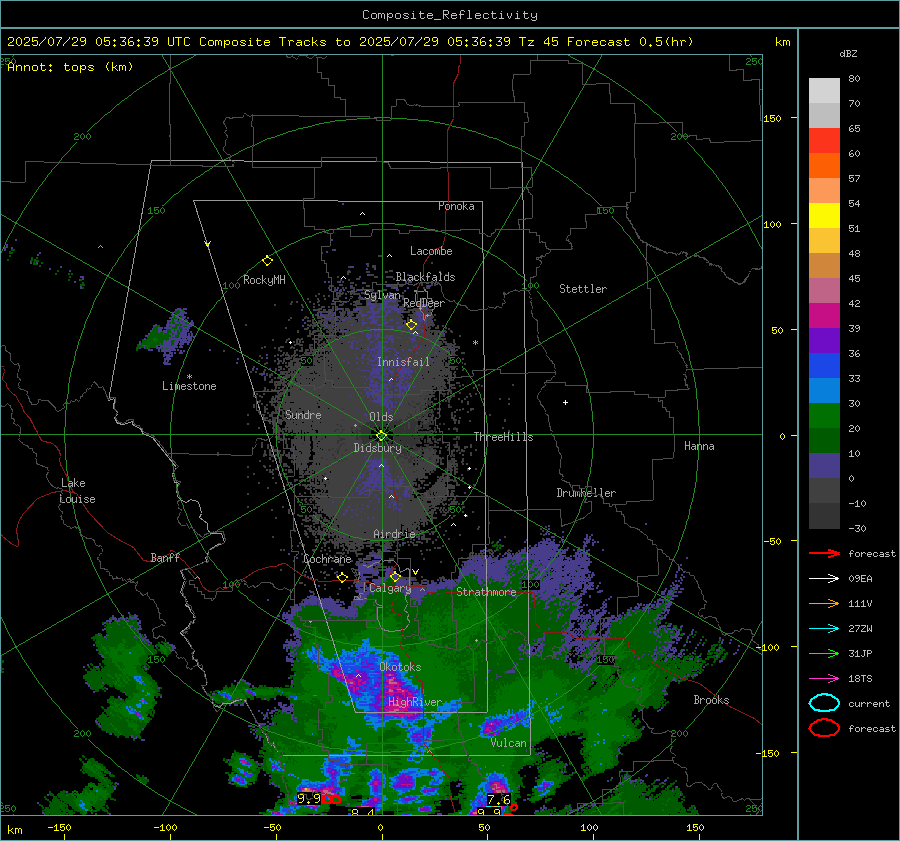Click the Cochrane label
Image resolution: width=900 pixels, height=841 pixels.
[327, 559]
